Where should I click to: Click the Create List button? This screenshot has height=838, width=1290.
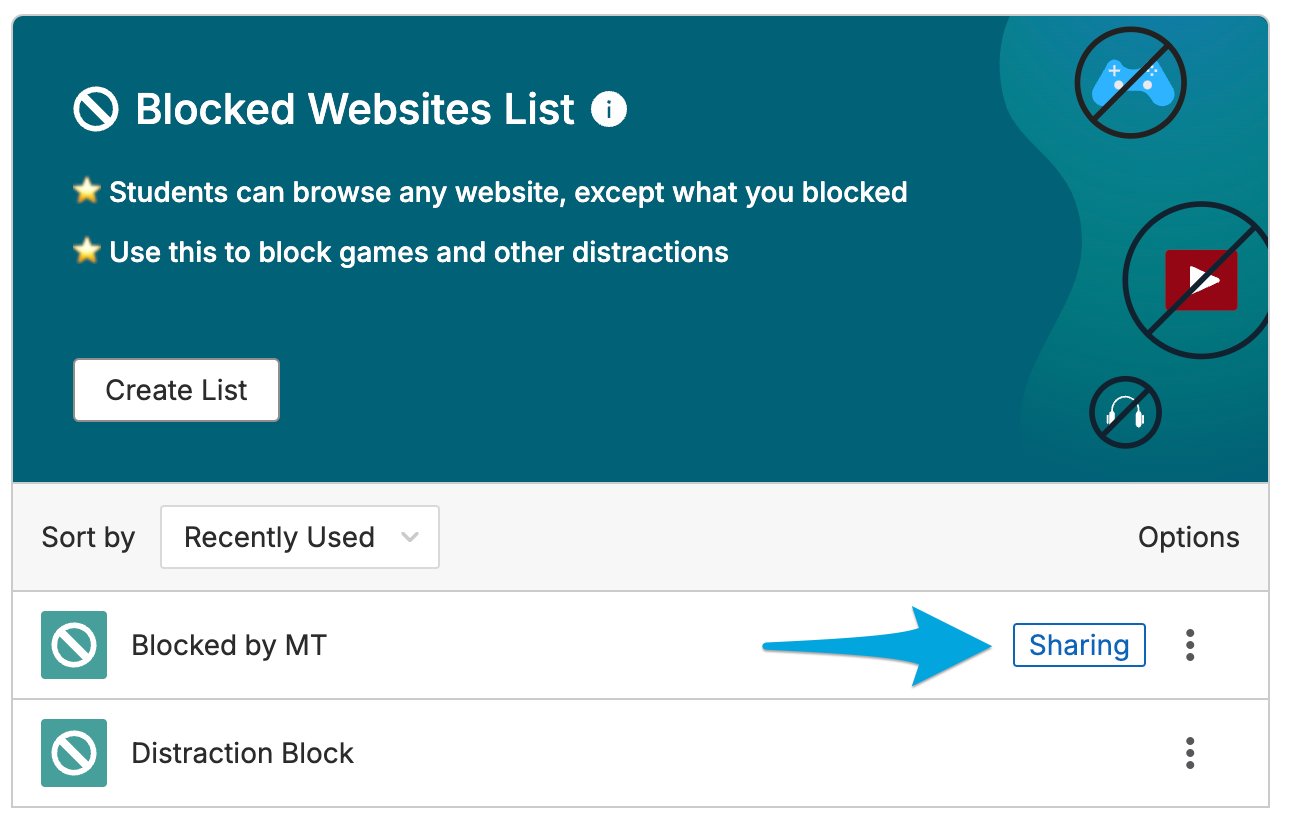(176, 390)
